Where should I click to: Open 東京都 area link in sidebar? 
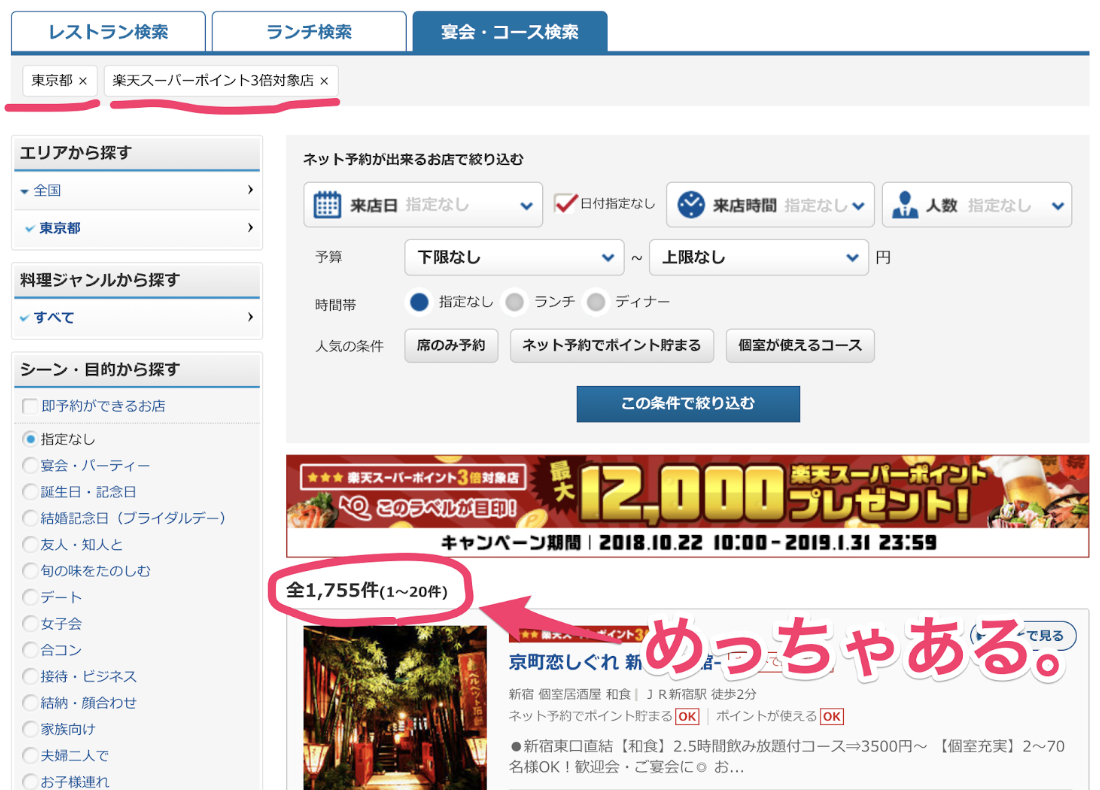click(60, 228)
